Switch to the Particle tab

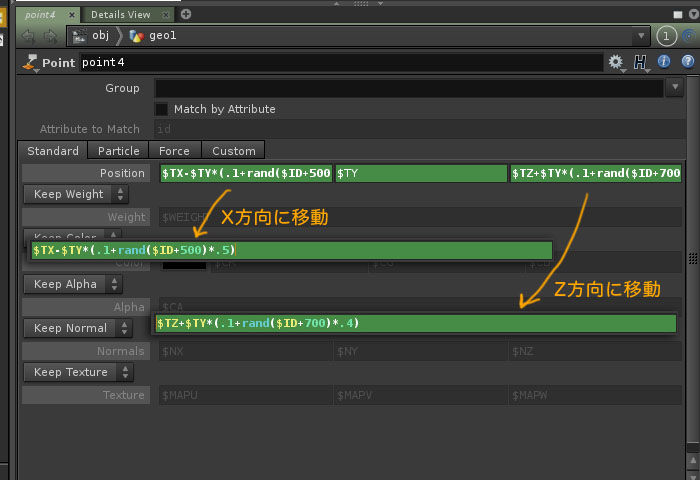tap(118, 151)
